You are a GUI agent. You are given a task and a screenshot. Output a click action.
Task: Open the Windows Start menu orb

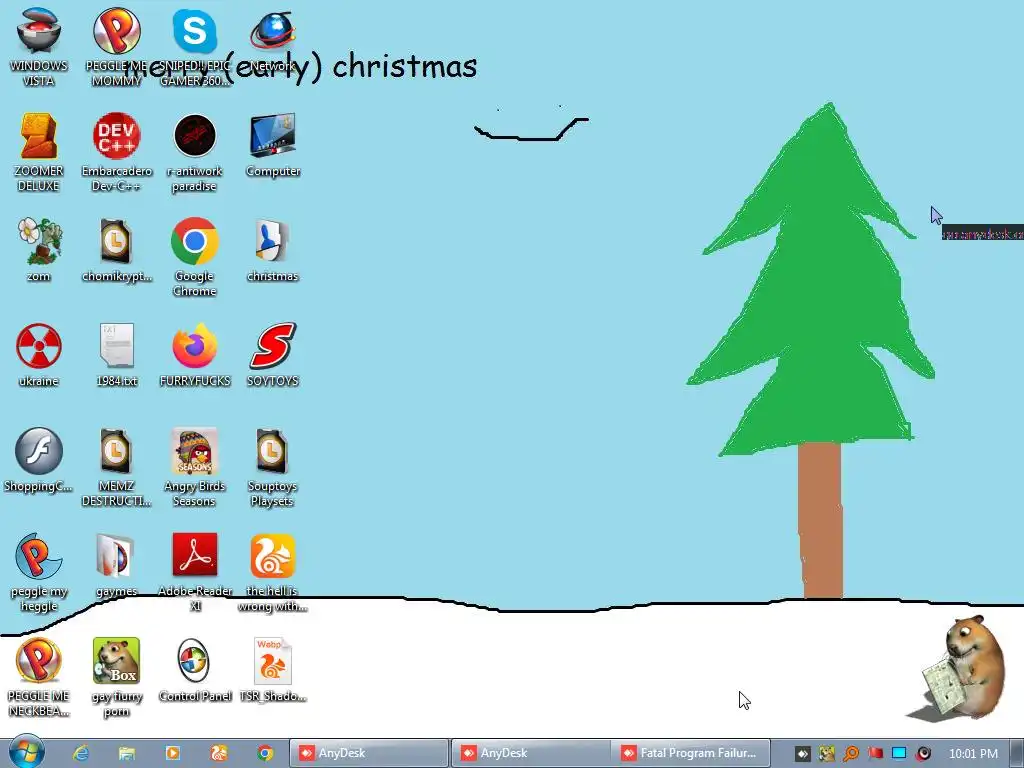(26, 752)
